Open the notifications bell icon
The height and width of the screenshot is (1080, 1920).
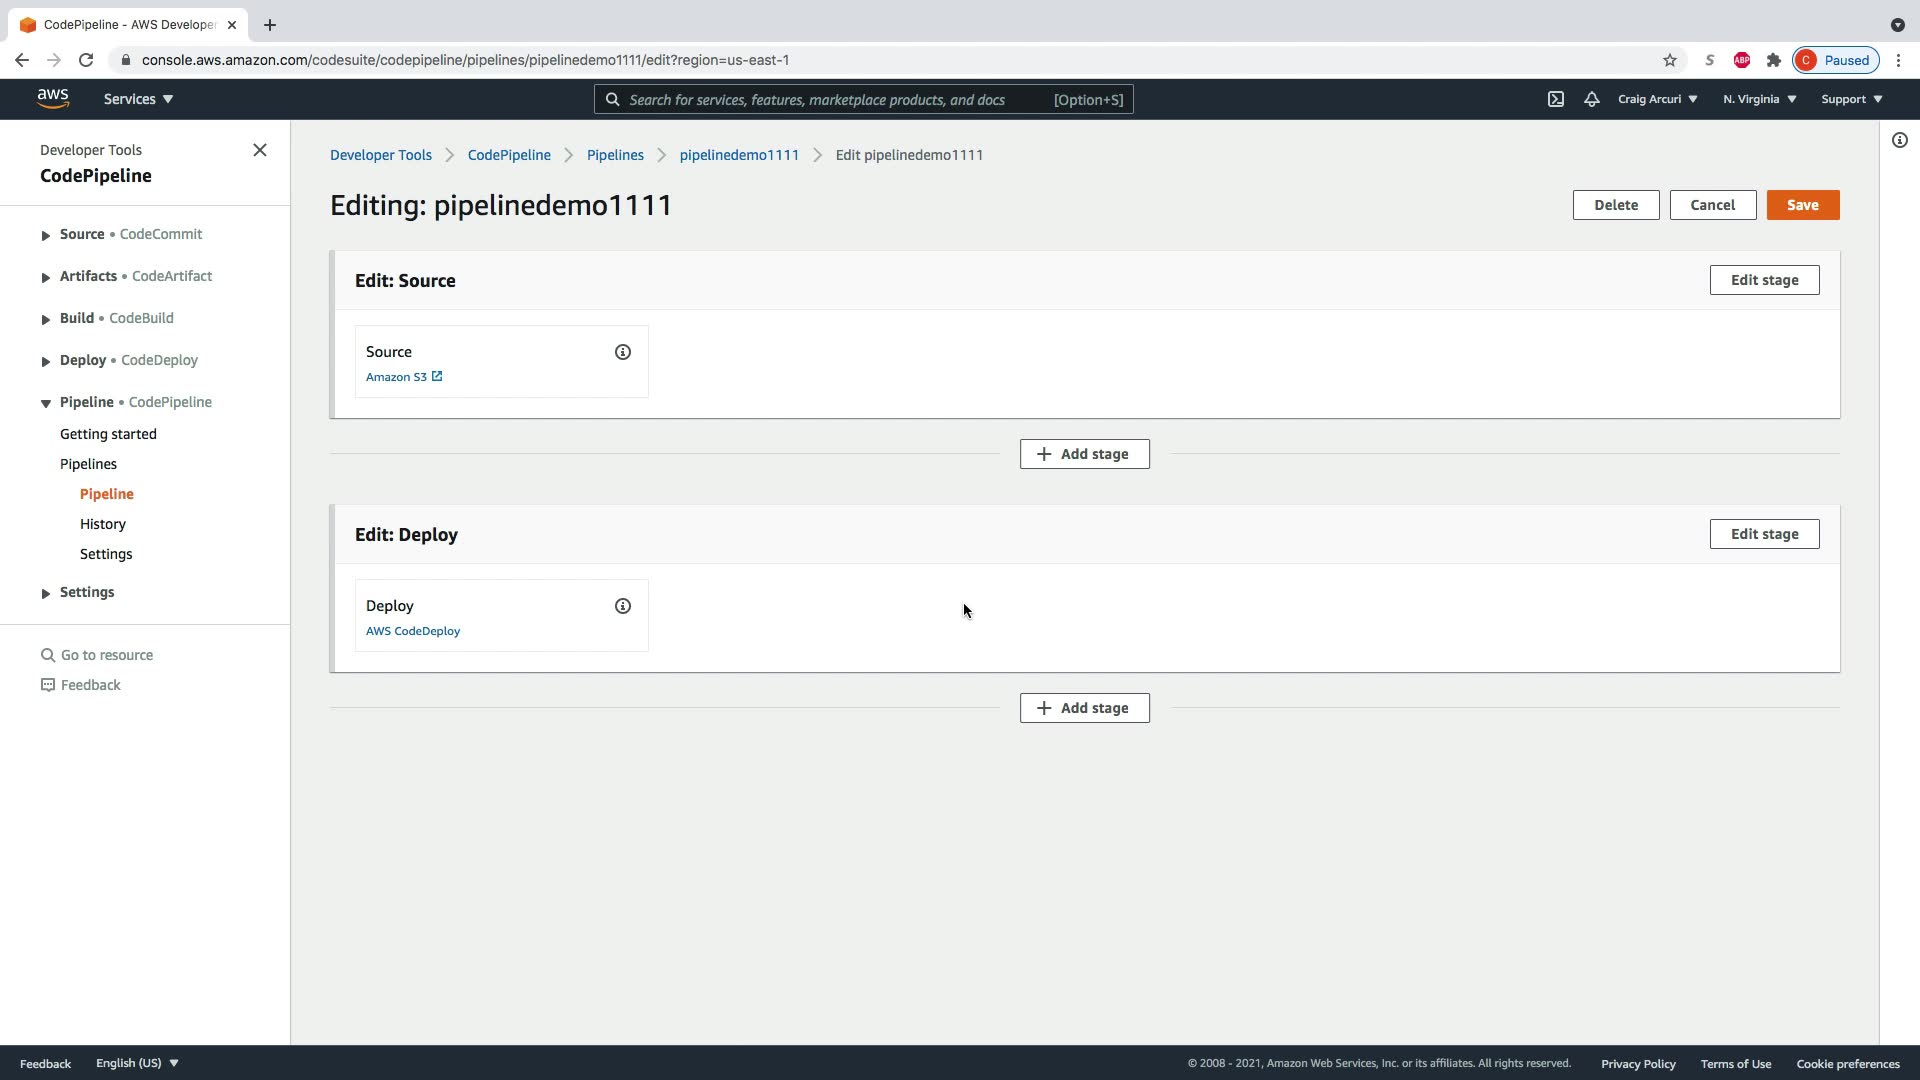tap(1591, 99)
